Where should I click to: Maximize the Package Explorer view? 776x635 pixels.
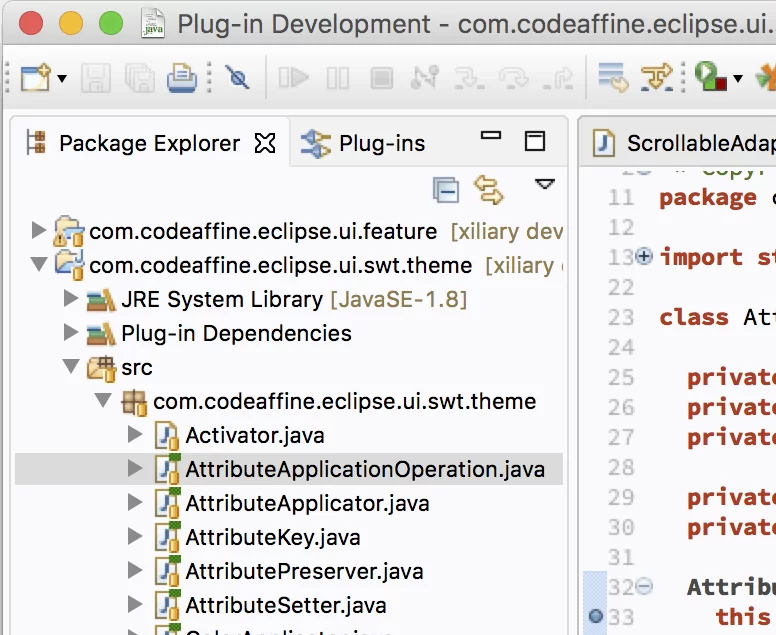tap(534, 142)
